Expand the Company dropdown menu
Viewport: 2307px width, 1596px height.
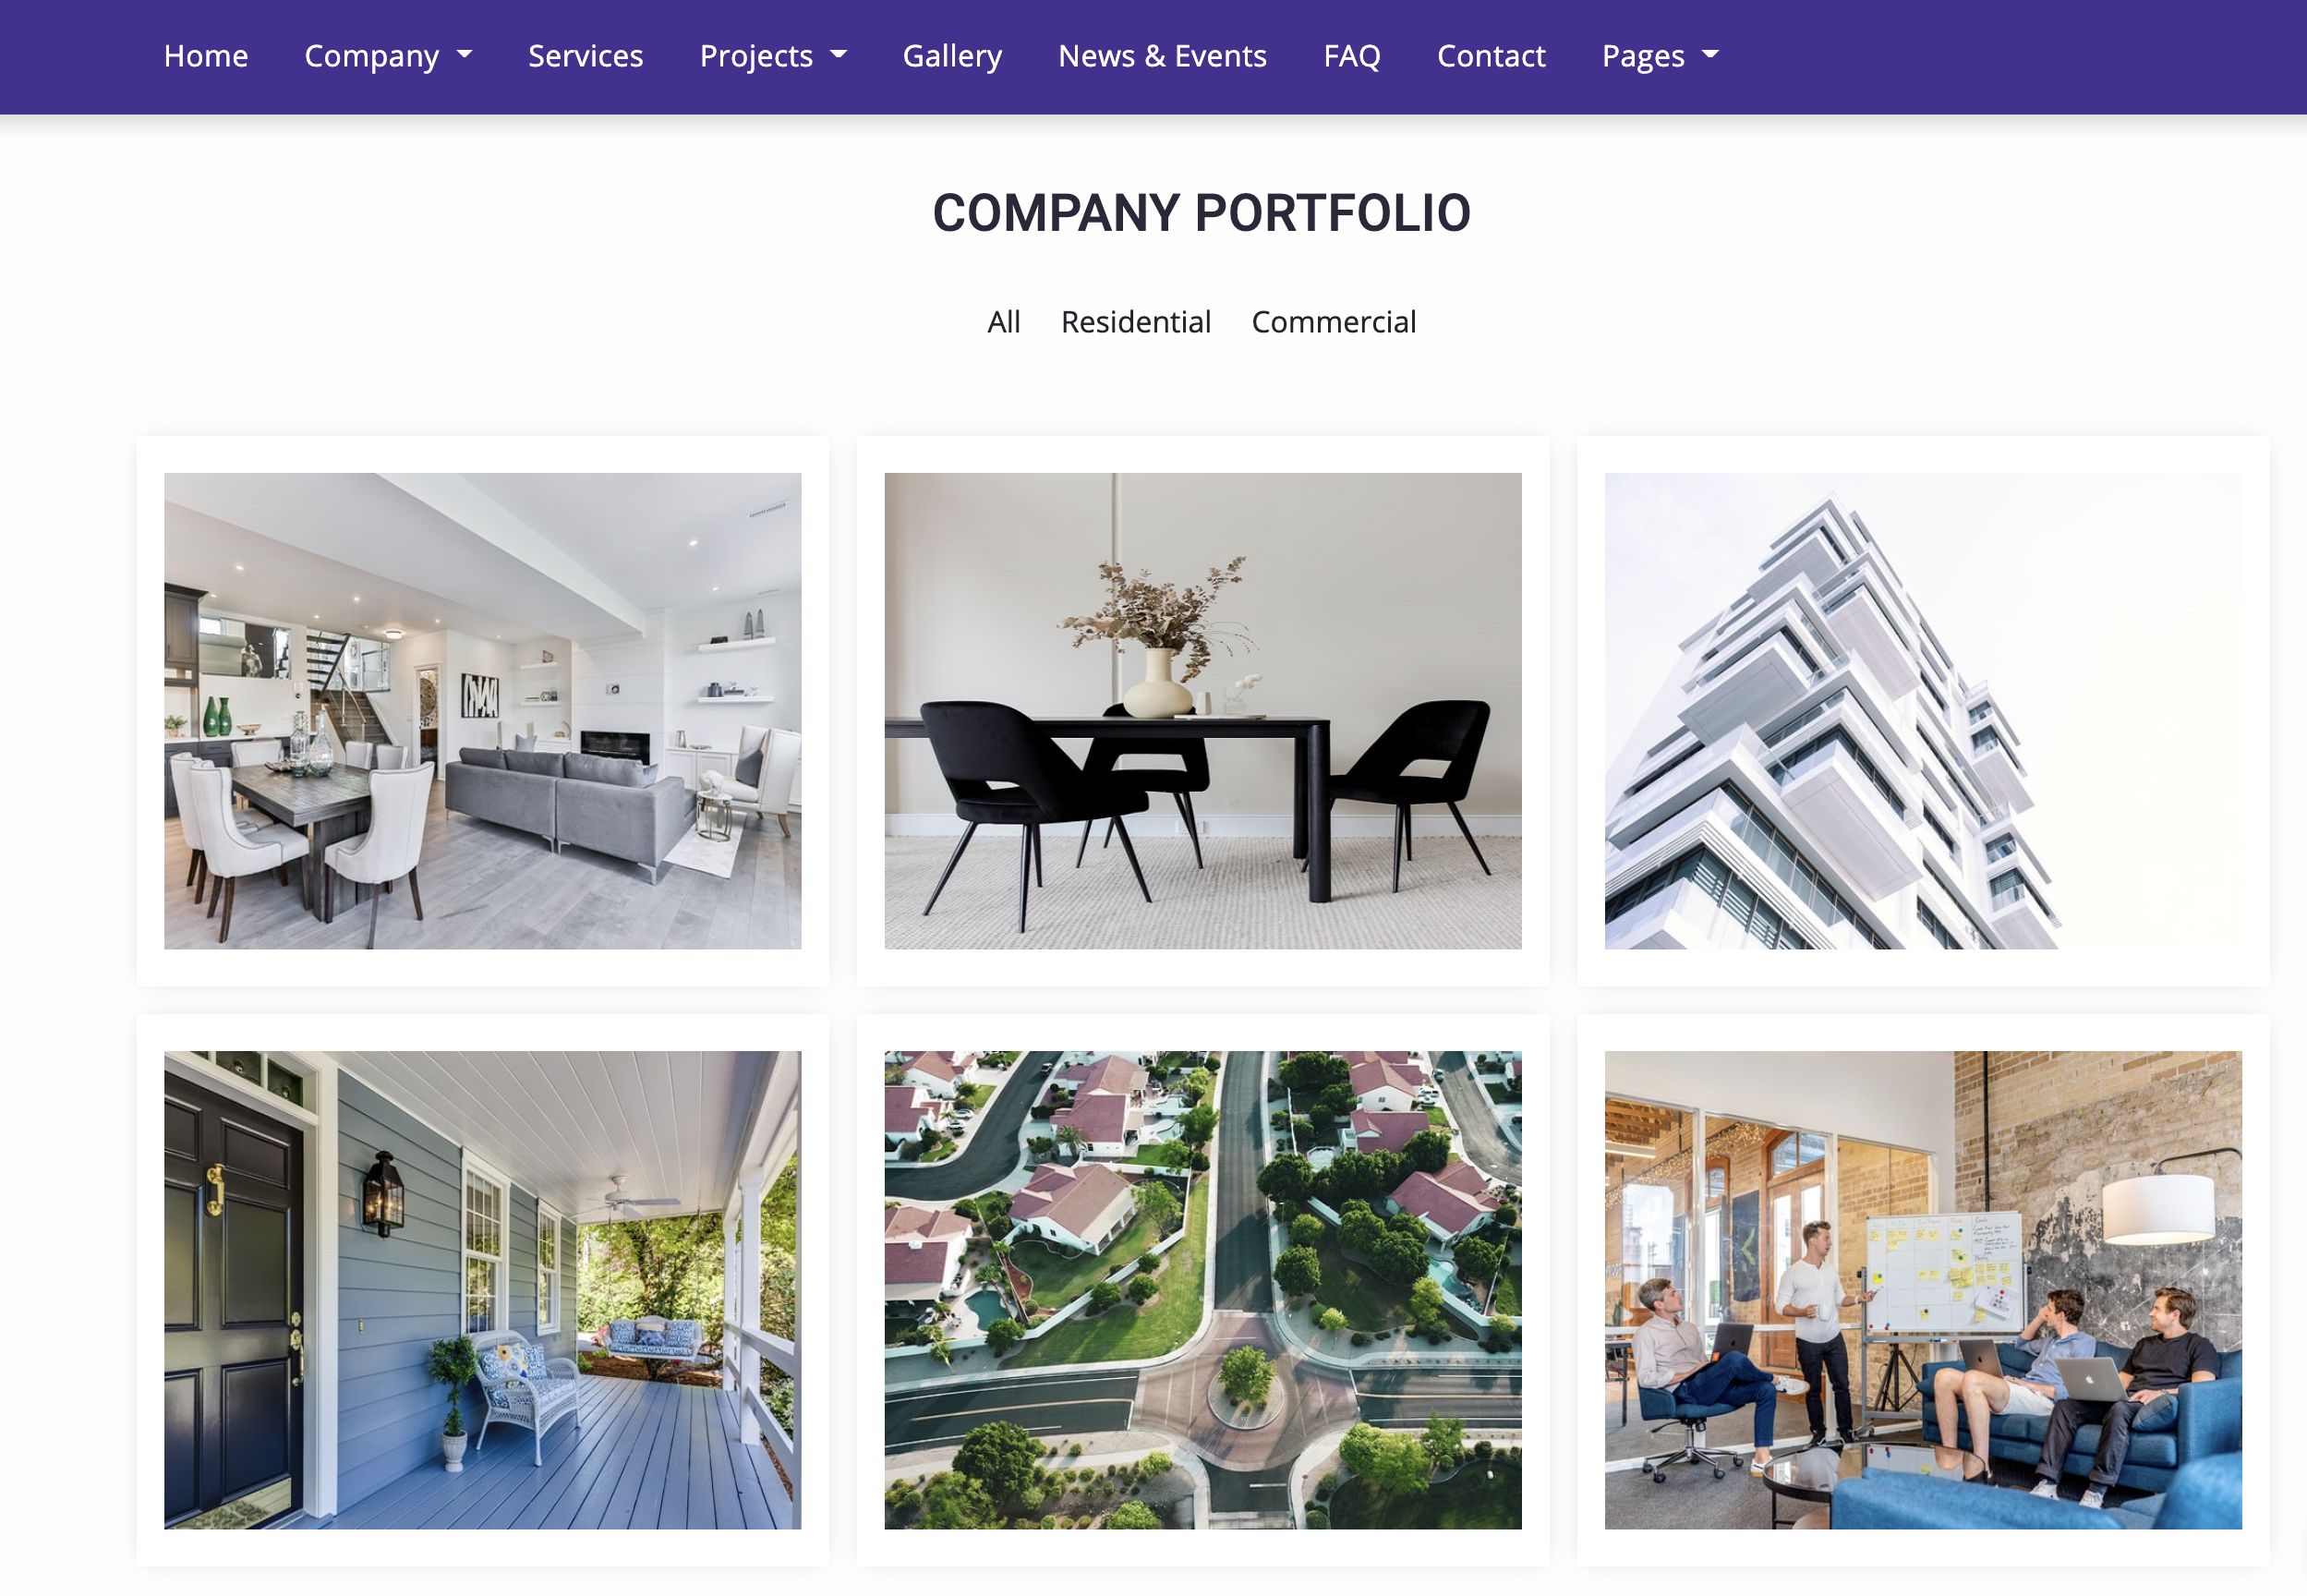pyautogui.click(x=388, y=56)
